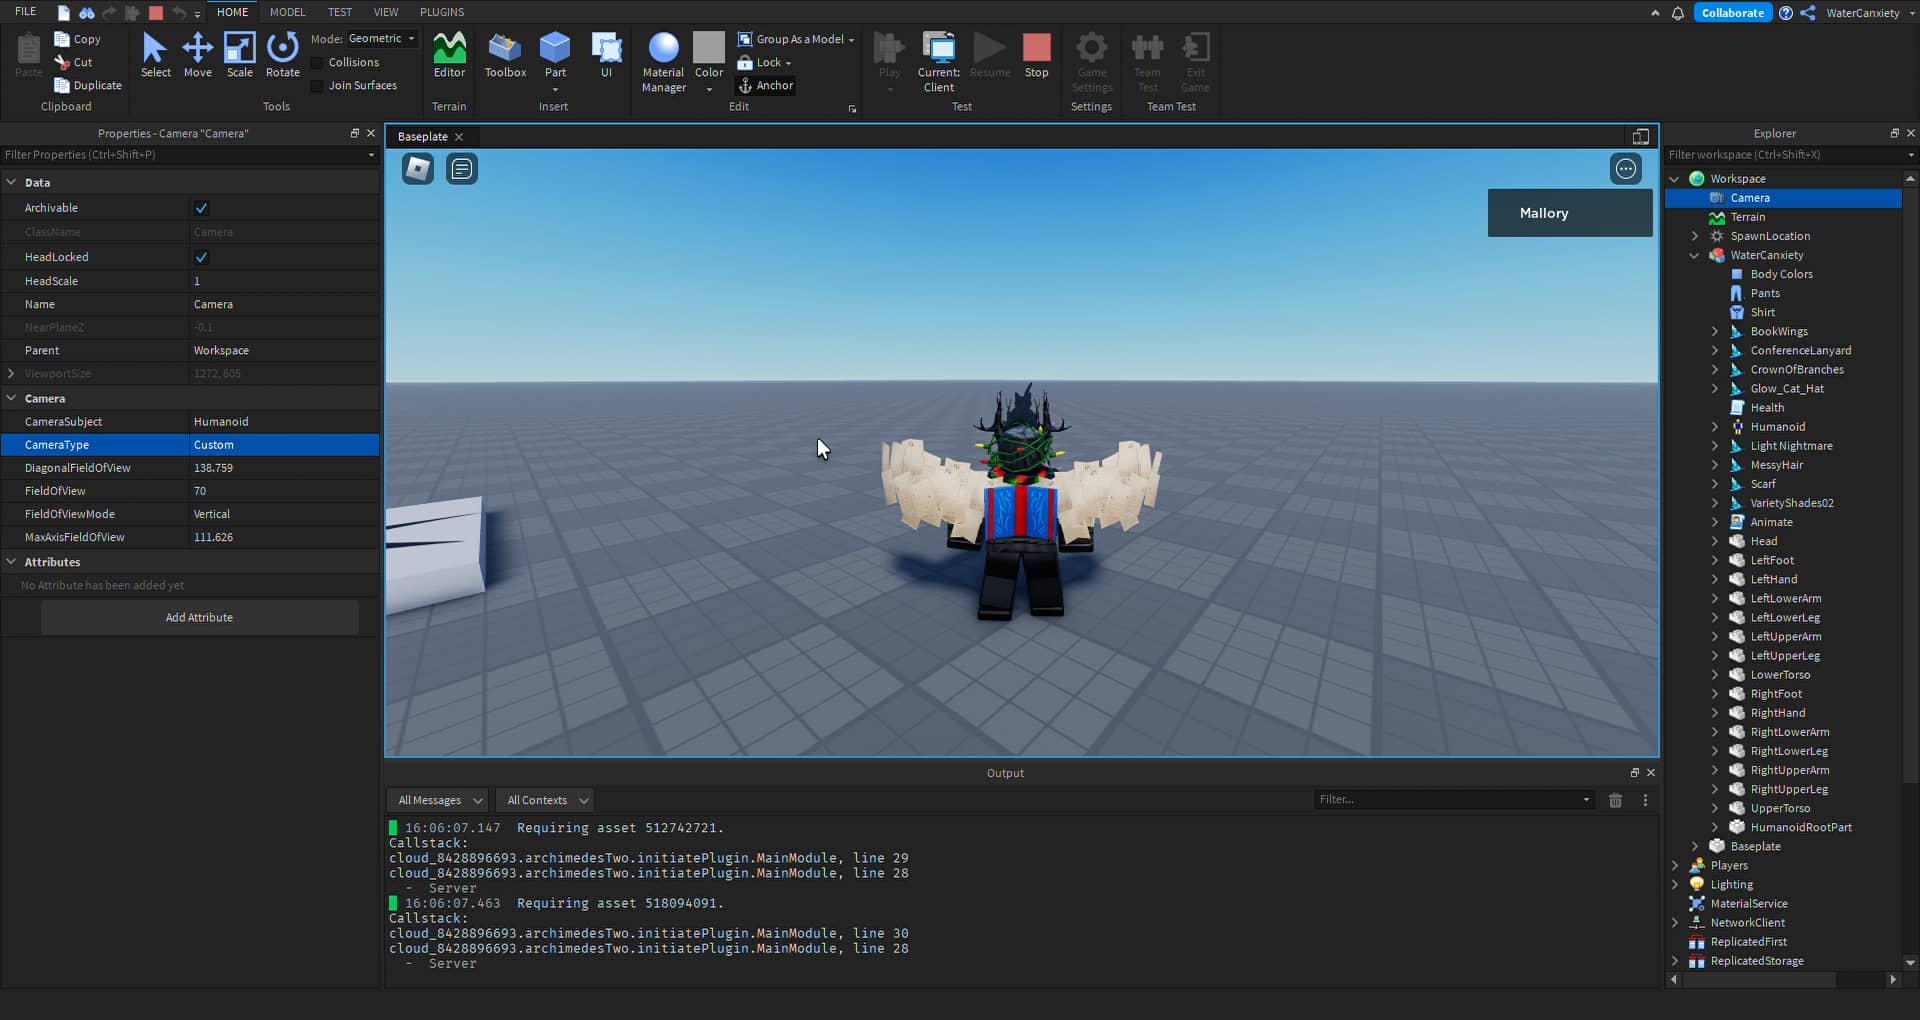Toggle the Join Surfaces option
Screen dimensions: 1920x1020
click(x=317, y=85)
